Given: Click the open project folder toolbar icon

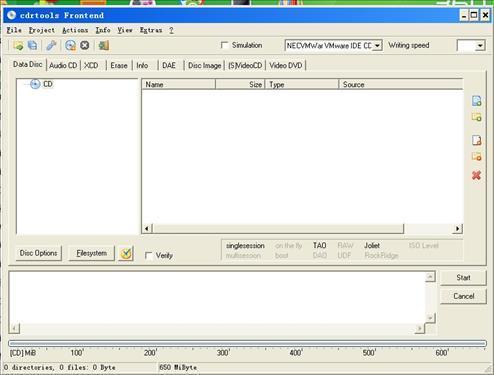Looking at the screenshot, I should [x=18, y=45].
